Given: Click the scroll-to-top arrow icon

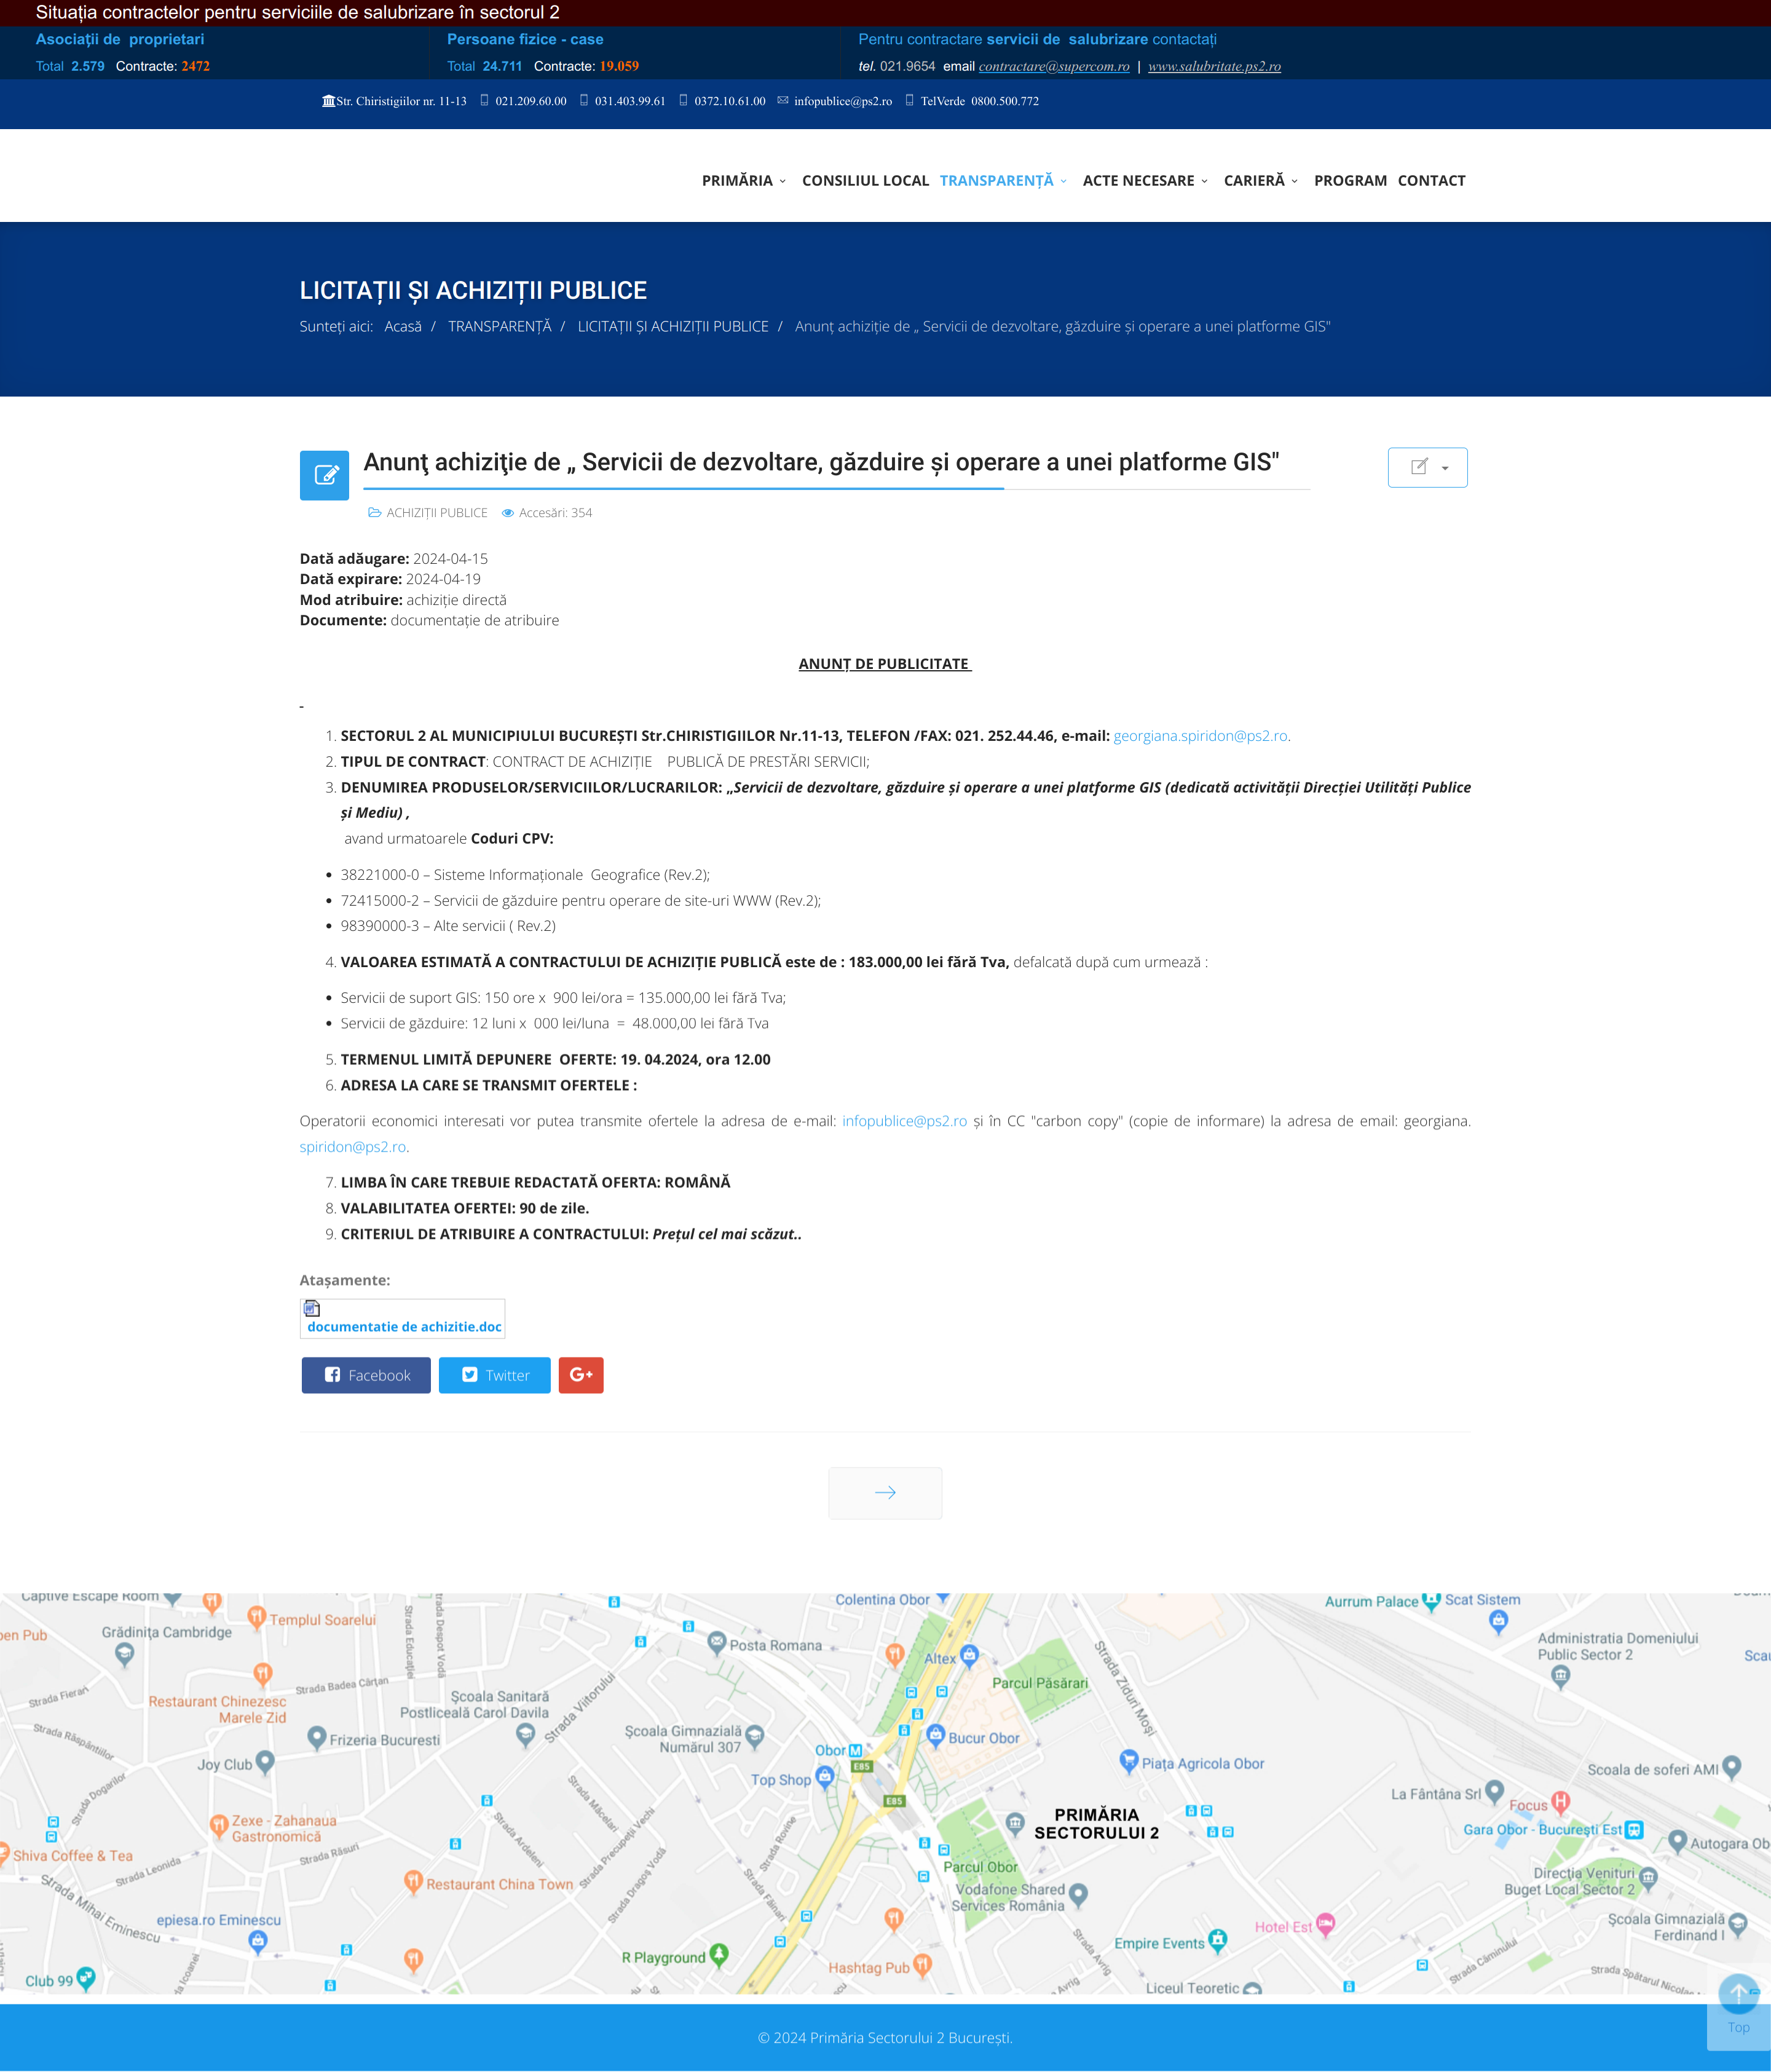Looking at the screenshot, I should (1738, 1993).
